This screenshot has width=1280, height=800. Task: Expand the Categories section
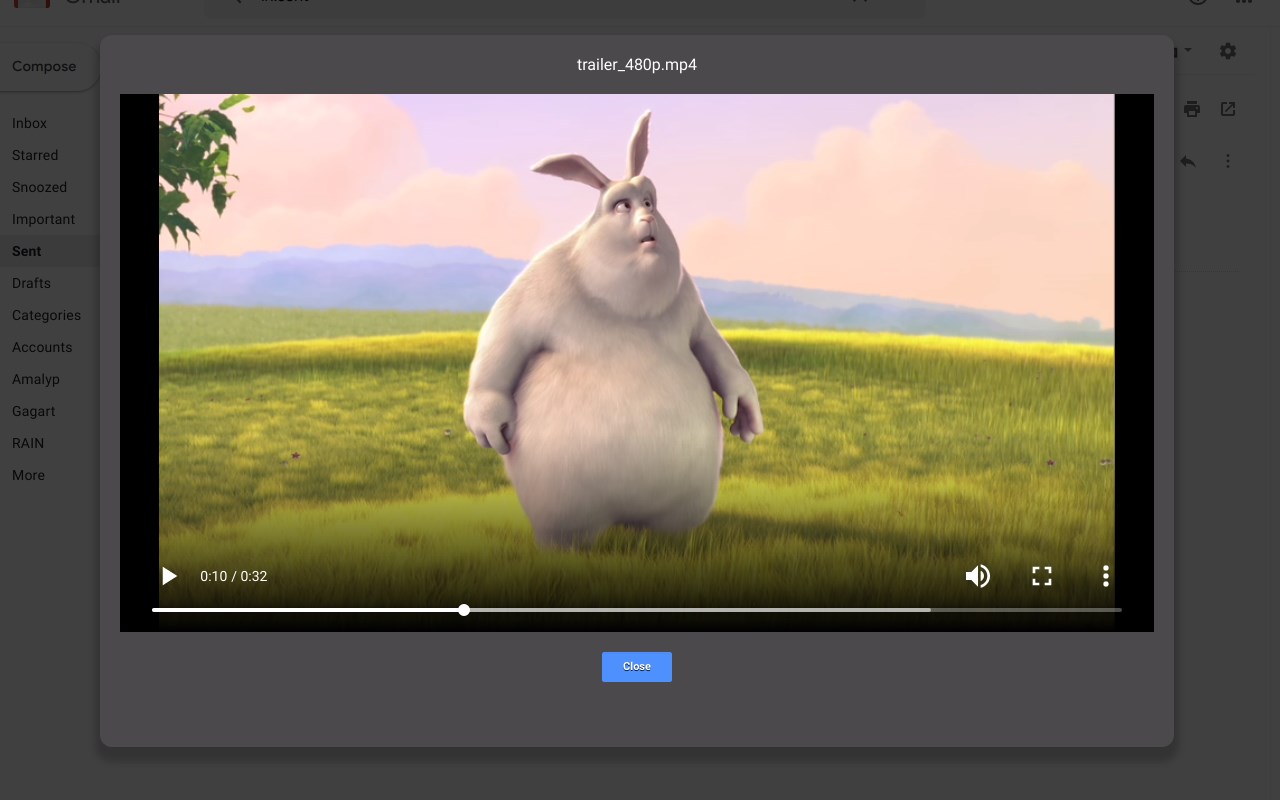coord(46,315)
